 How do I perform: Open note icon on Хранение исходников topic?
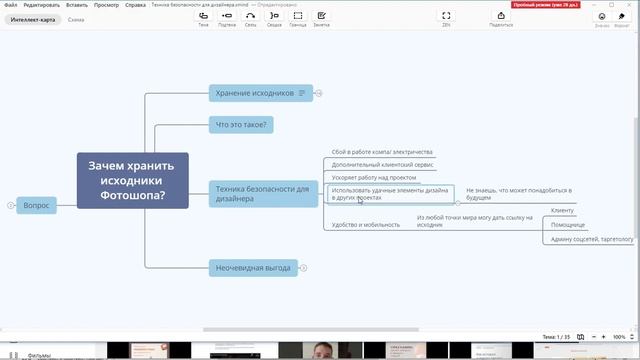point(302,93)
